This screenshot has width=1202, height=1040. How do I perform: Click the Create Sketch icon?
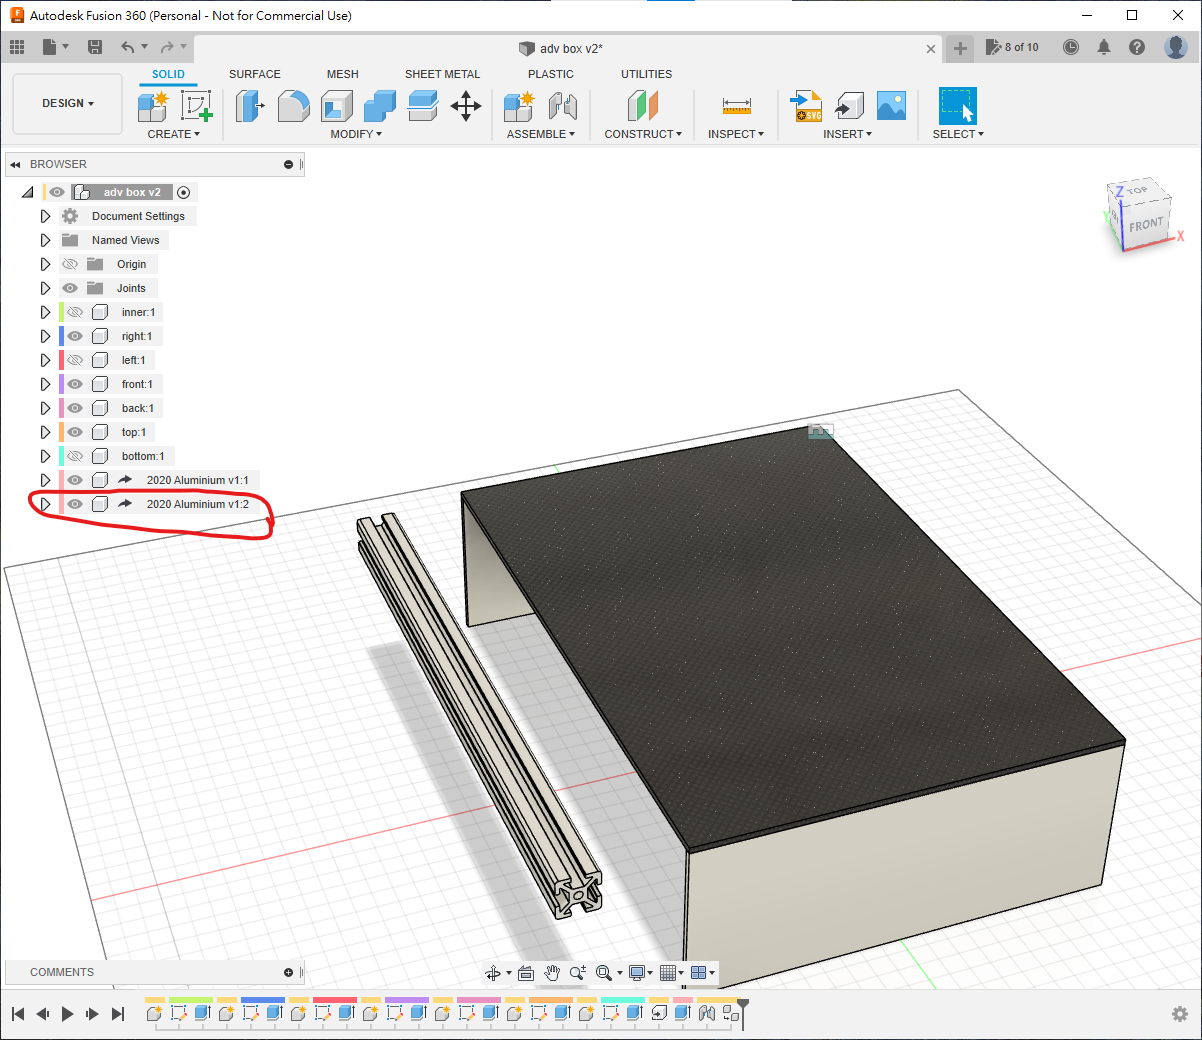(196, 106)
